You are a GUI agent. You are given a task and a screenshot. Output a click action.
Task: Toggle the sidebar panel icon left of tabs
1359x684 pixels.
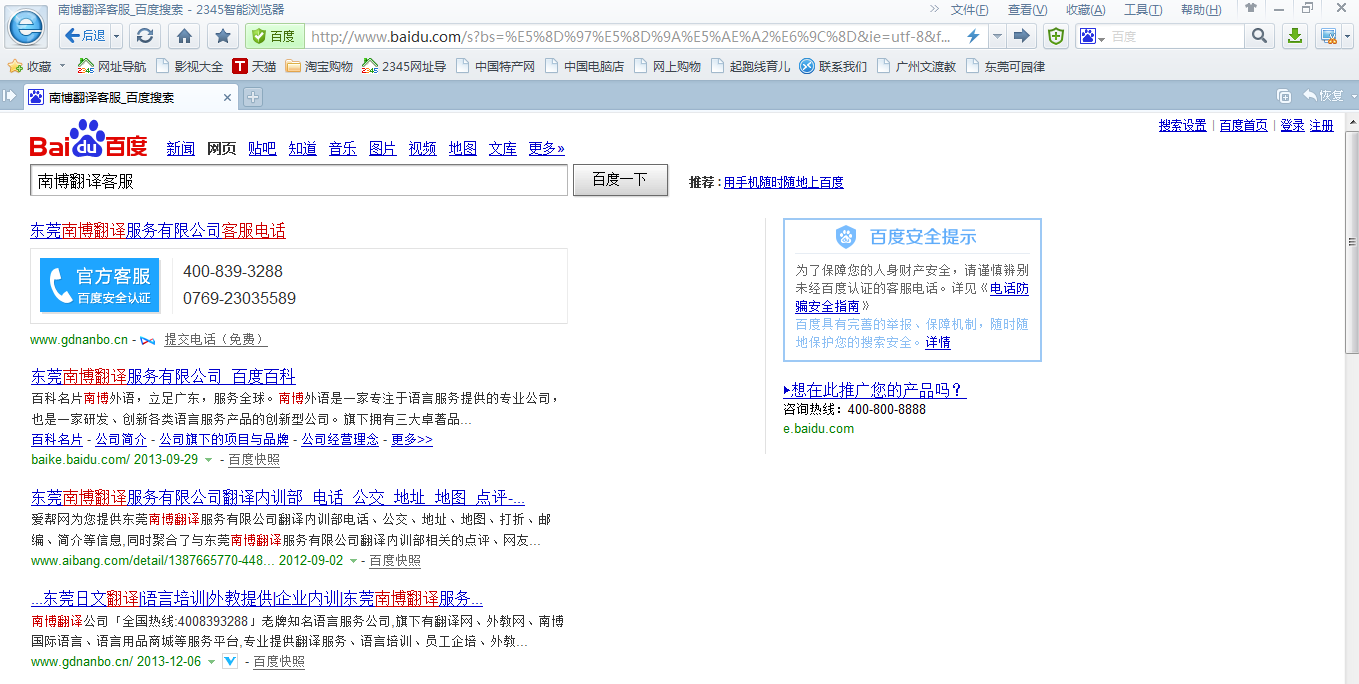[10, 96]
